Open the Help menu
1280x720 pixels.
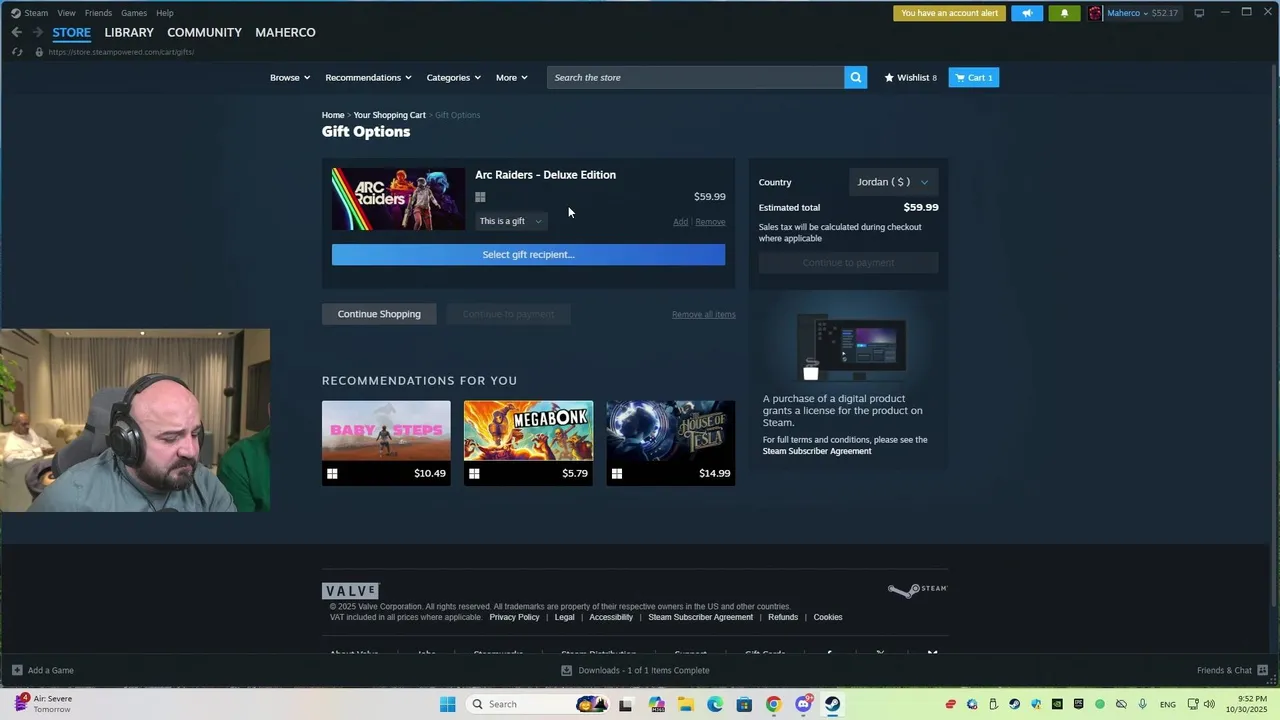165,13
